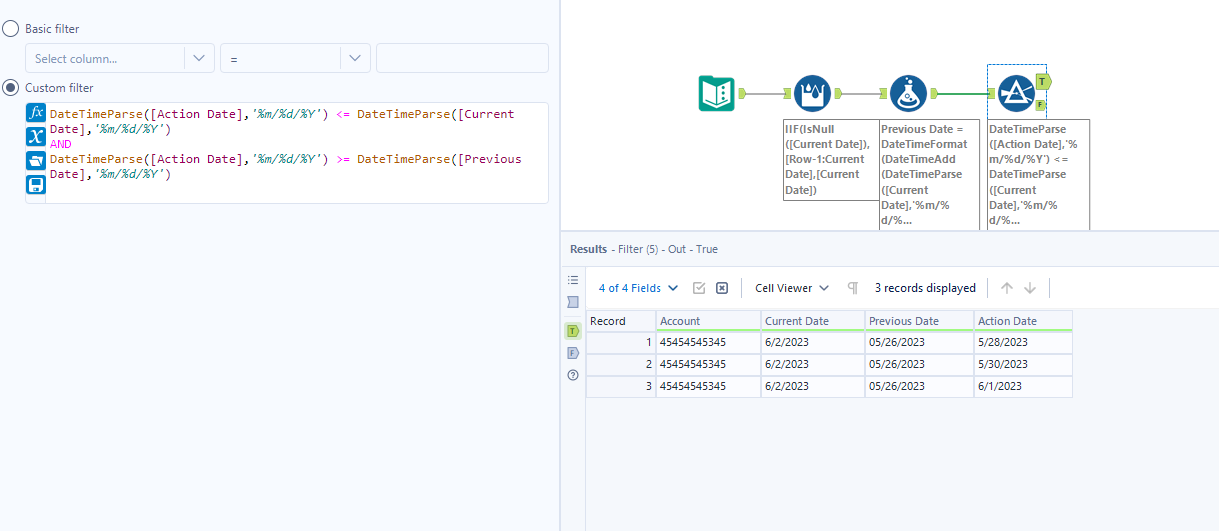The image size is (1219, 531).
Task: Select the Filter triangle tool on canvas
Action: coord(1016,93)
